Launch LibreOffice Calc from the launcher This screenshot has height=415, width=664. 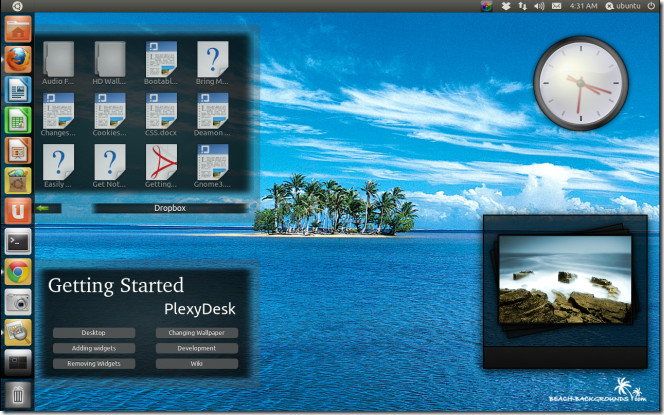pos(18,120)
